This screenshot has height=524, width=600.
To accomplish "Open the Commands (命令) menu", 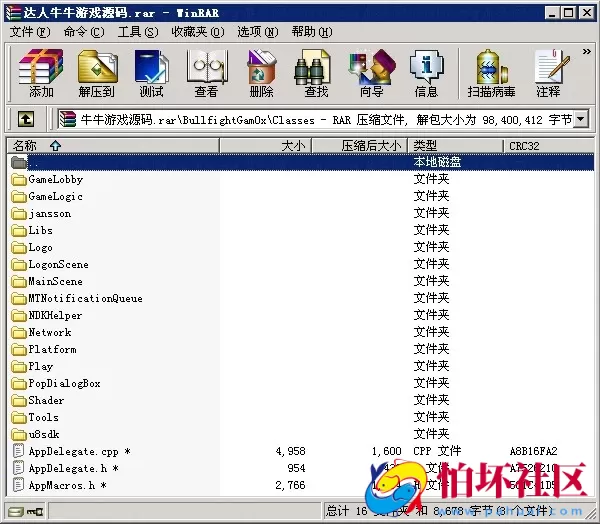I will 84,32.
